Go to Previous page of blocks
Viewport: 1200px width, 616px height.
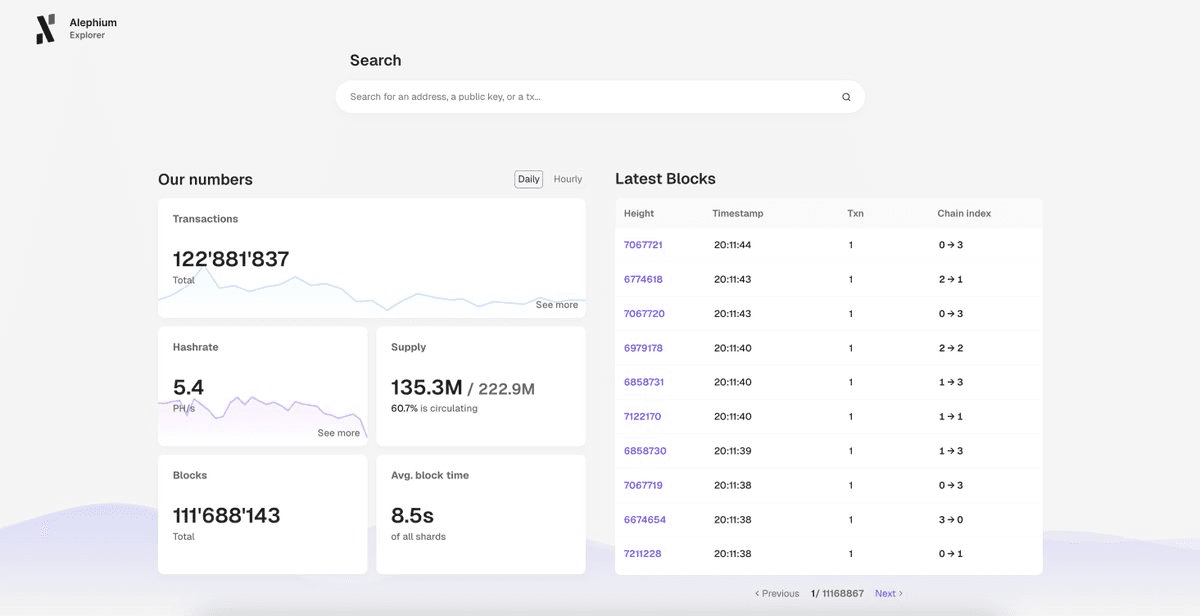click(777, 593)
